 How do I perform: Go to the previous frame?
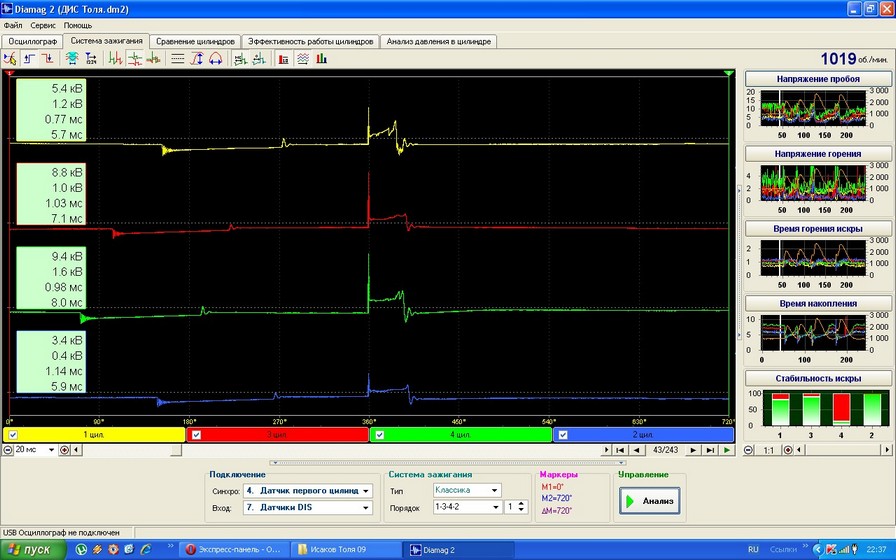pos(635,450)
